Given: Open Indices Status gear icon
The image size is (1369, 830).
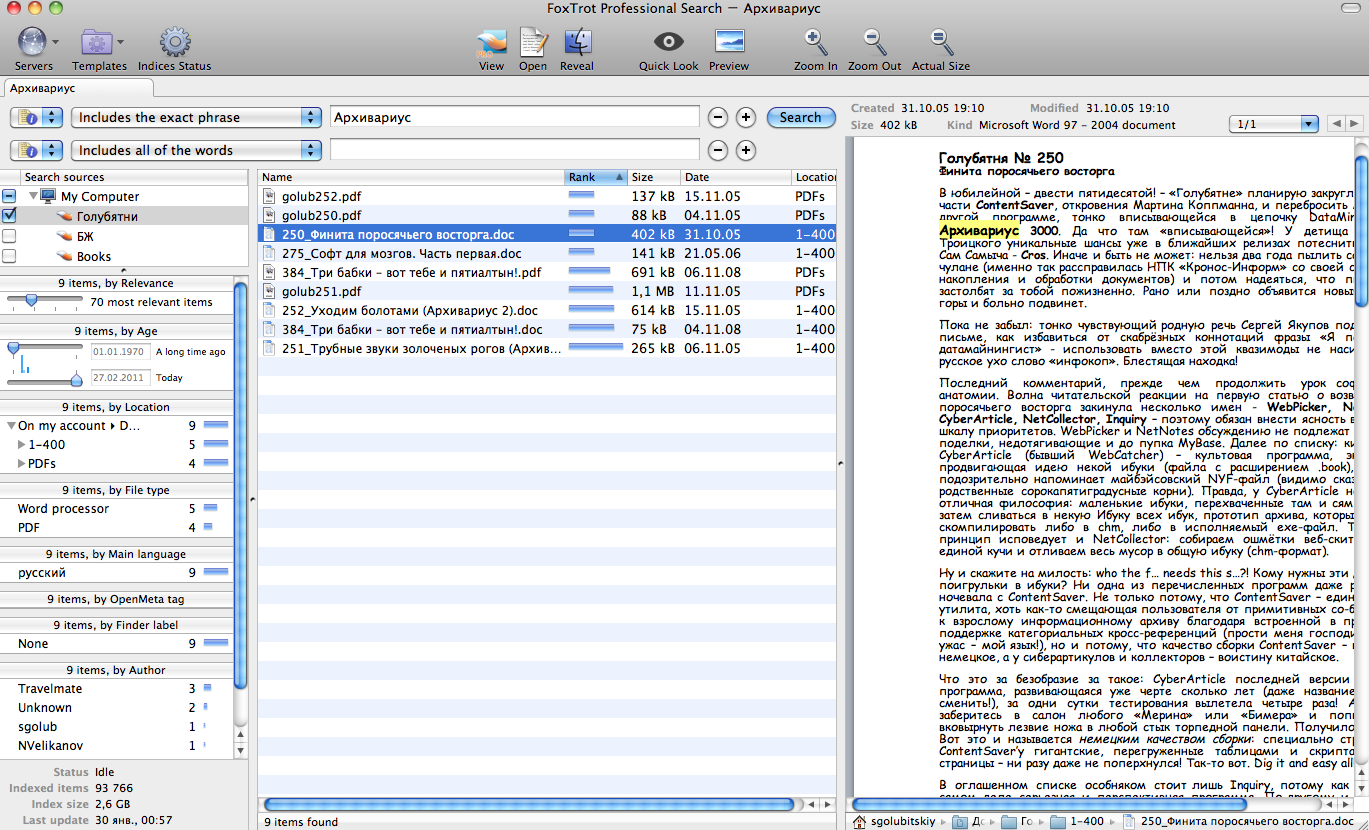Looking at the screenshot, I should click(x=175, y=43).
